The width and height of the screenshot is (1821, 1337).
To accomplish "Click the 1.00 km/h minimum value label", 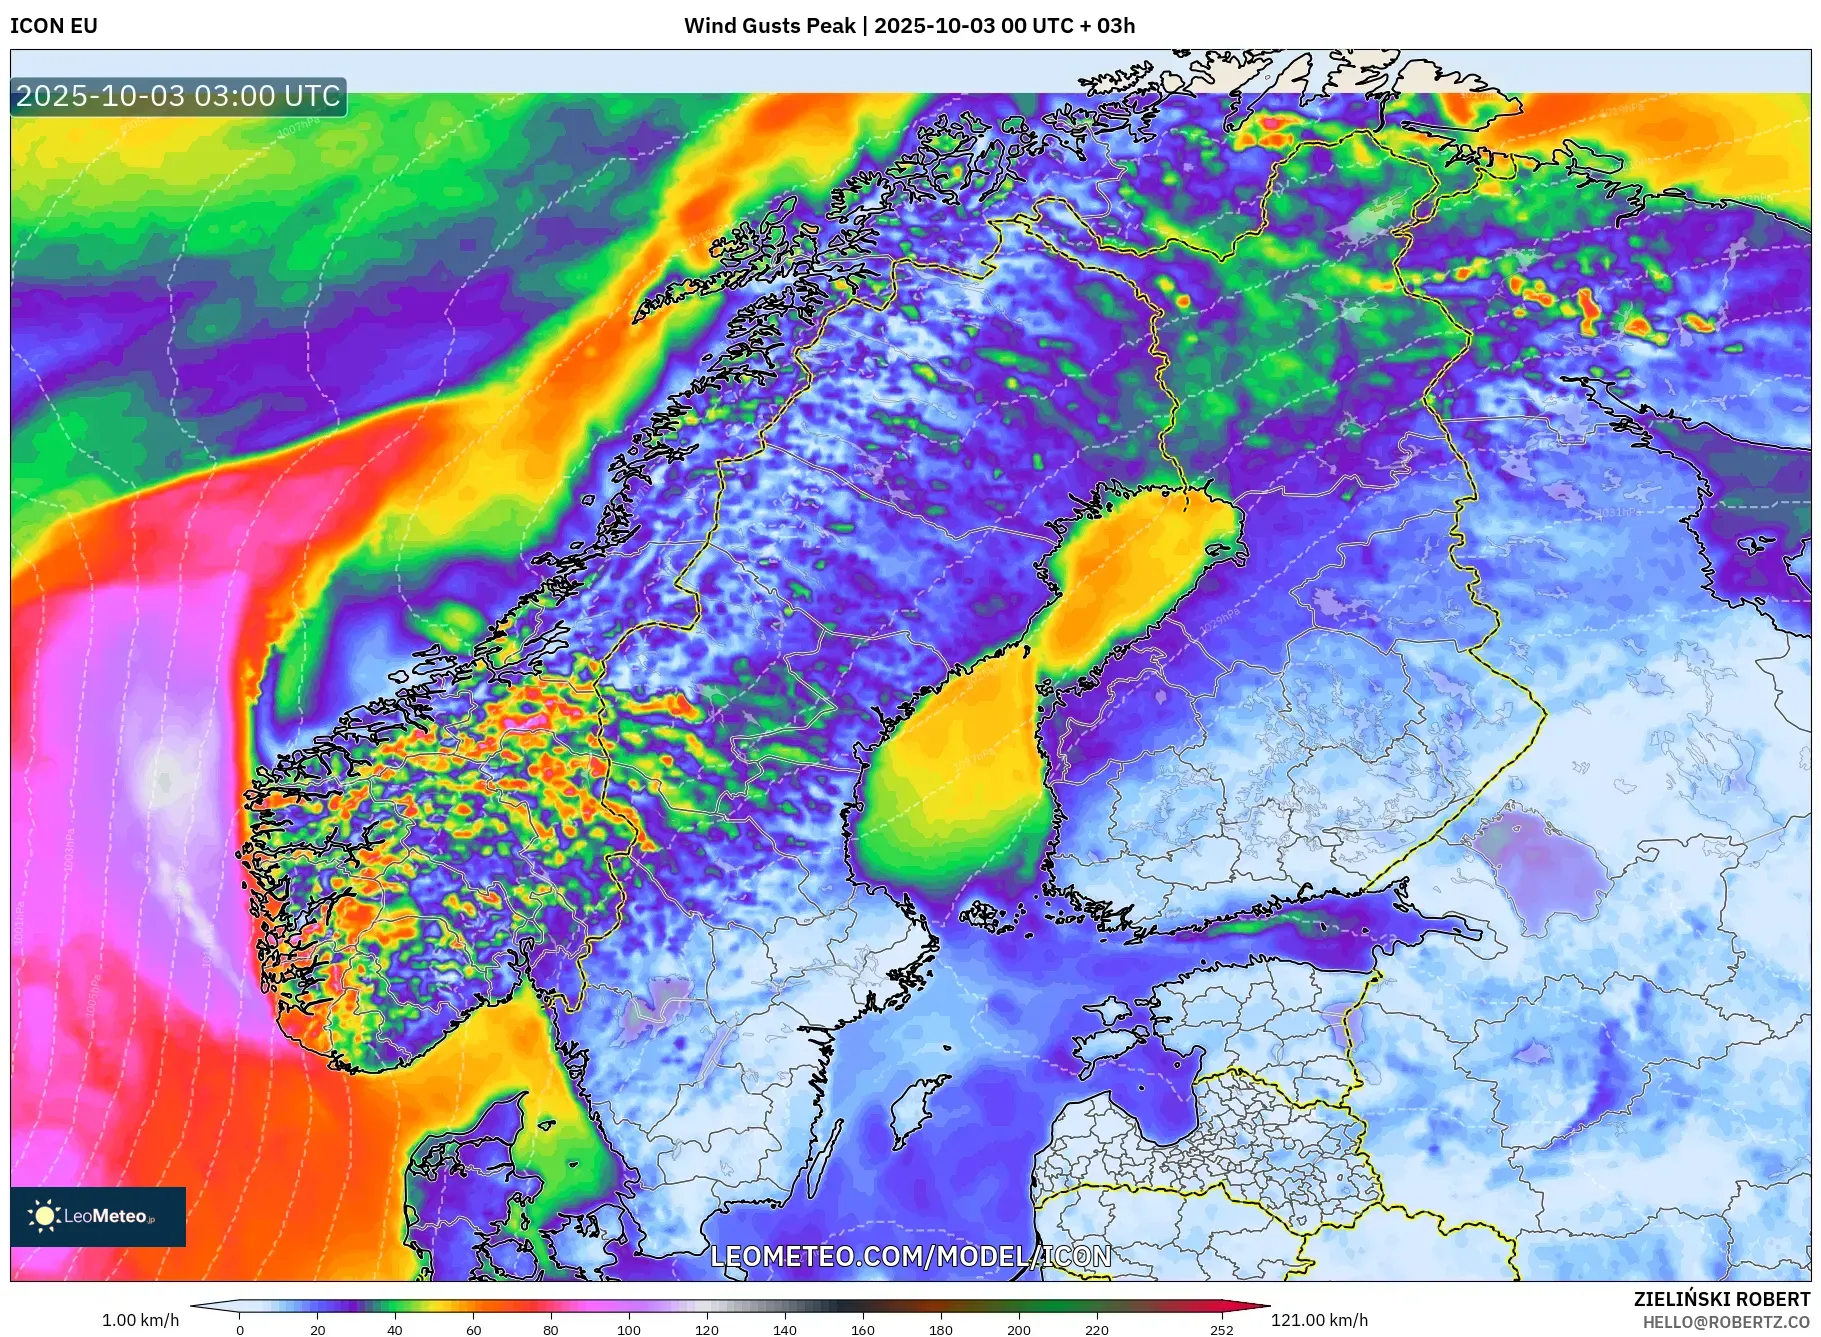I will pos(141,1320).
